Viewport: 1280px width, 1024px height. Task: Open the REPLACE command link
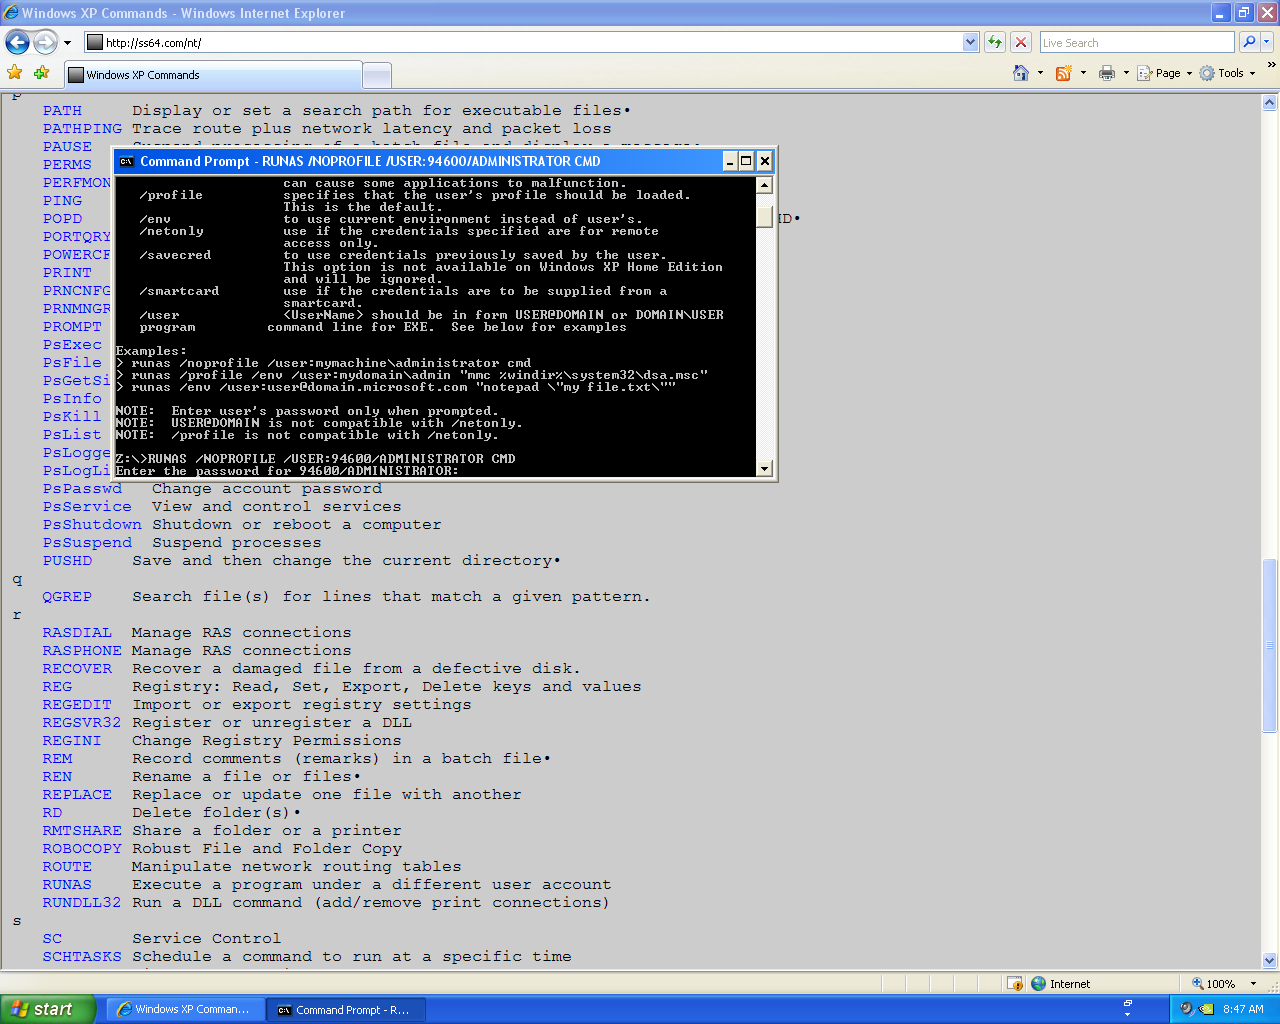pos(77,794)
